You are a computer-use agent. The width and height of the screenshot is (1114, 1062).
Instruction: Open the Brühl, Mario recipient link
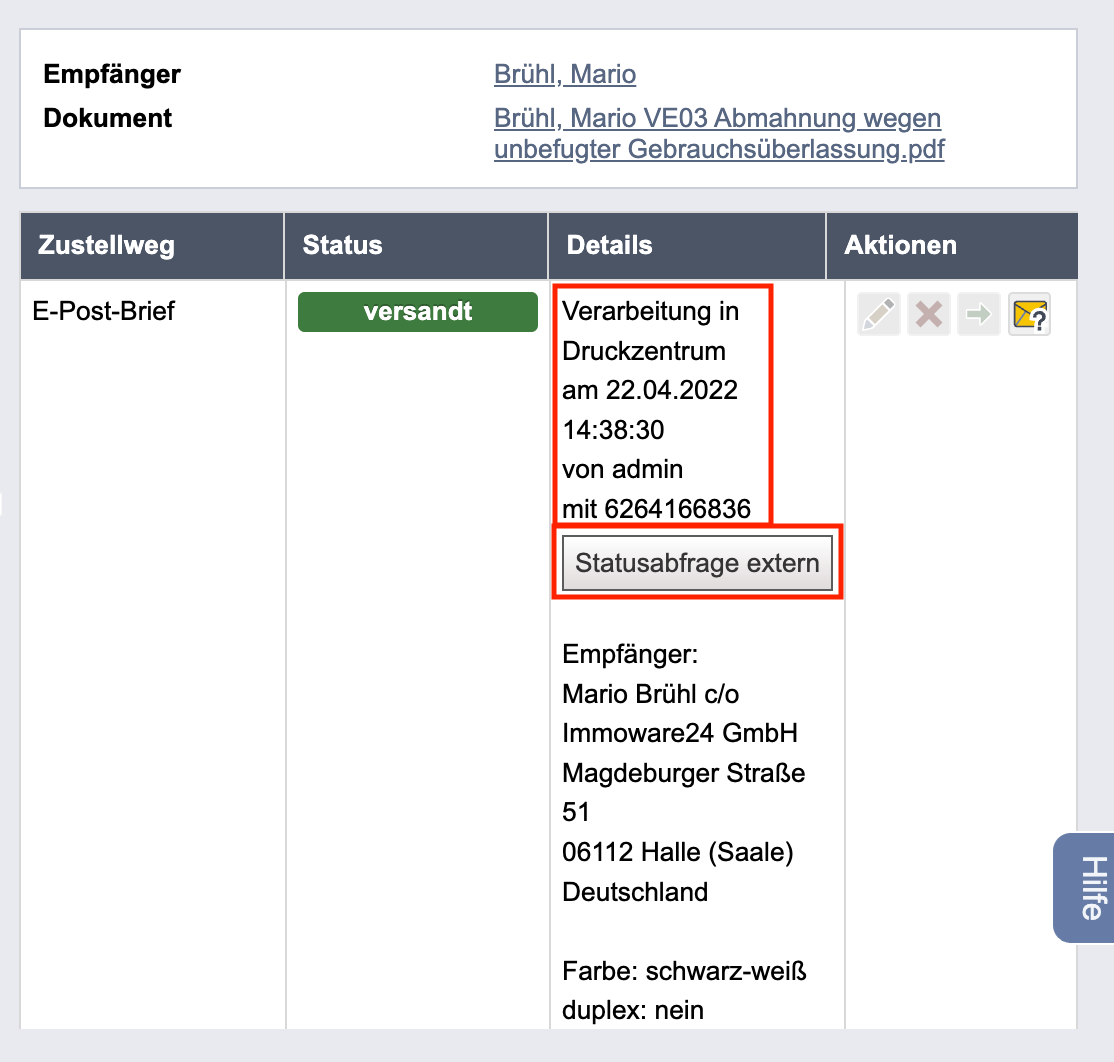(x=565, y=74)
